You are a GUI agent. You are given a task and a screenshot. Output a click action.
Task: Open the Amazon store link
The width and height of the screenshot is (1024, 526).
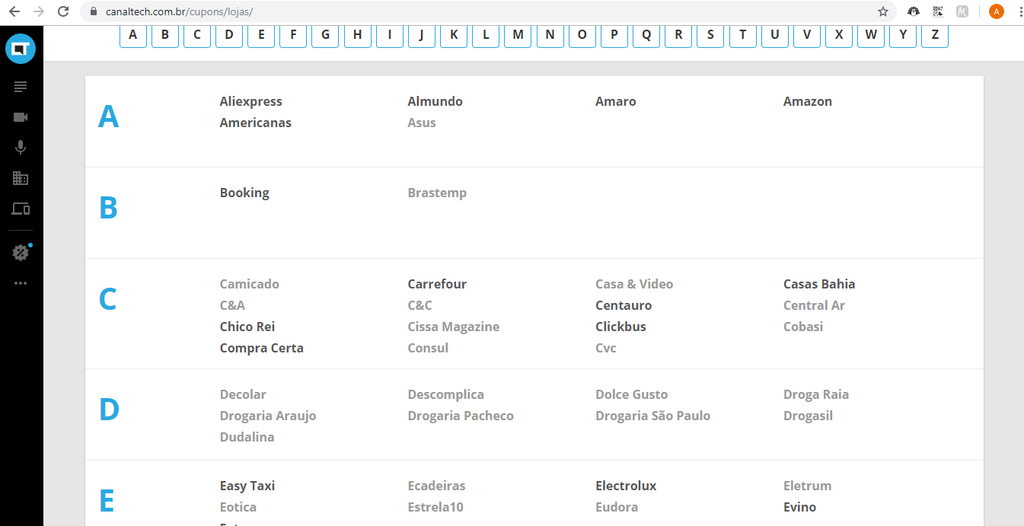(x=808, y=101)
